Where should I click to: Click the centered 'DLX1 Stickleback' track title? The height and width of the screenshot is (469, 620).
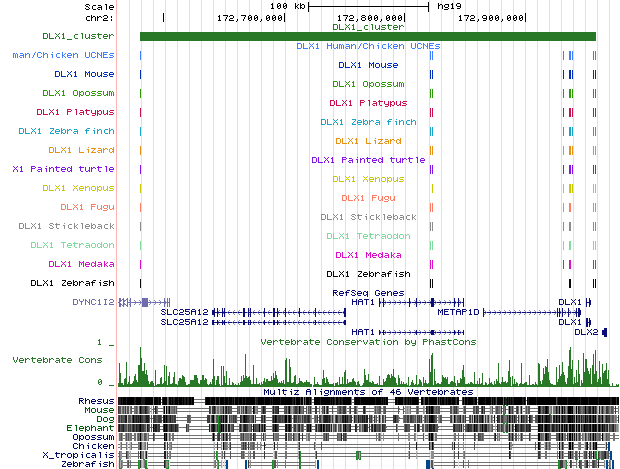click(367, 217)
